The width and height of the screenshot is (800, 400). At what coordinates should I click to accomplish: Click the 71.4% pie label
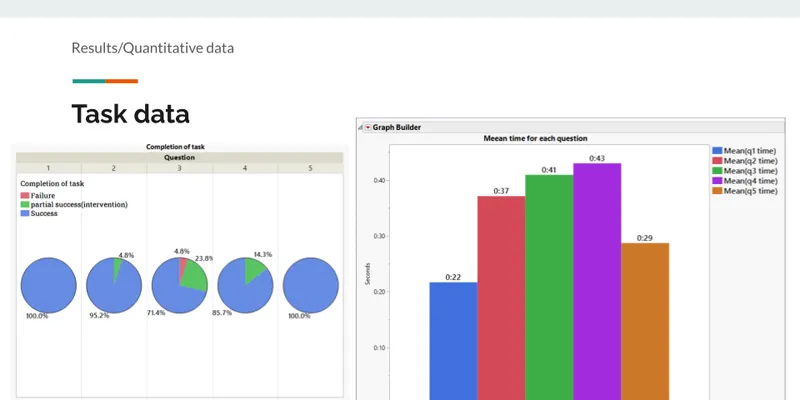[156, 313]
